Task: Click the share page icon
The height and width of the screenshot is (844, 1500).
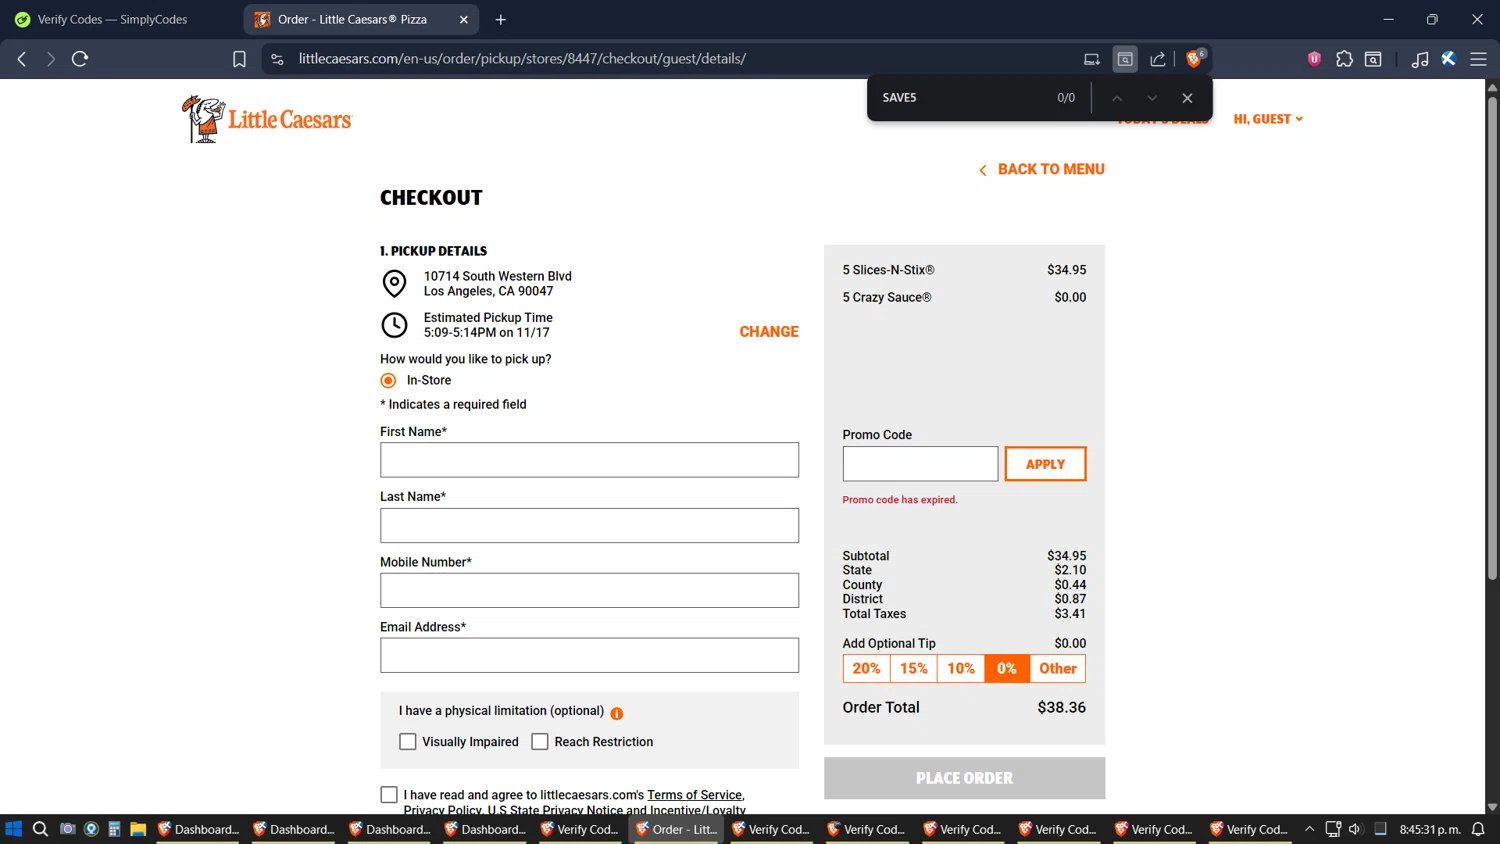Action: point(1158,59)
